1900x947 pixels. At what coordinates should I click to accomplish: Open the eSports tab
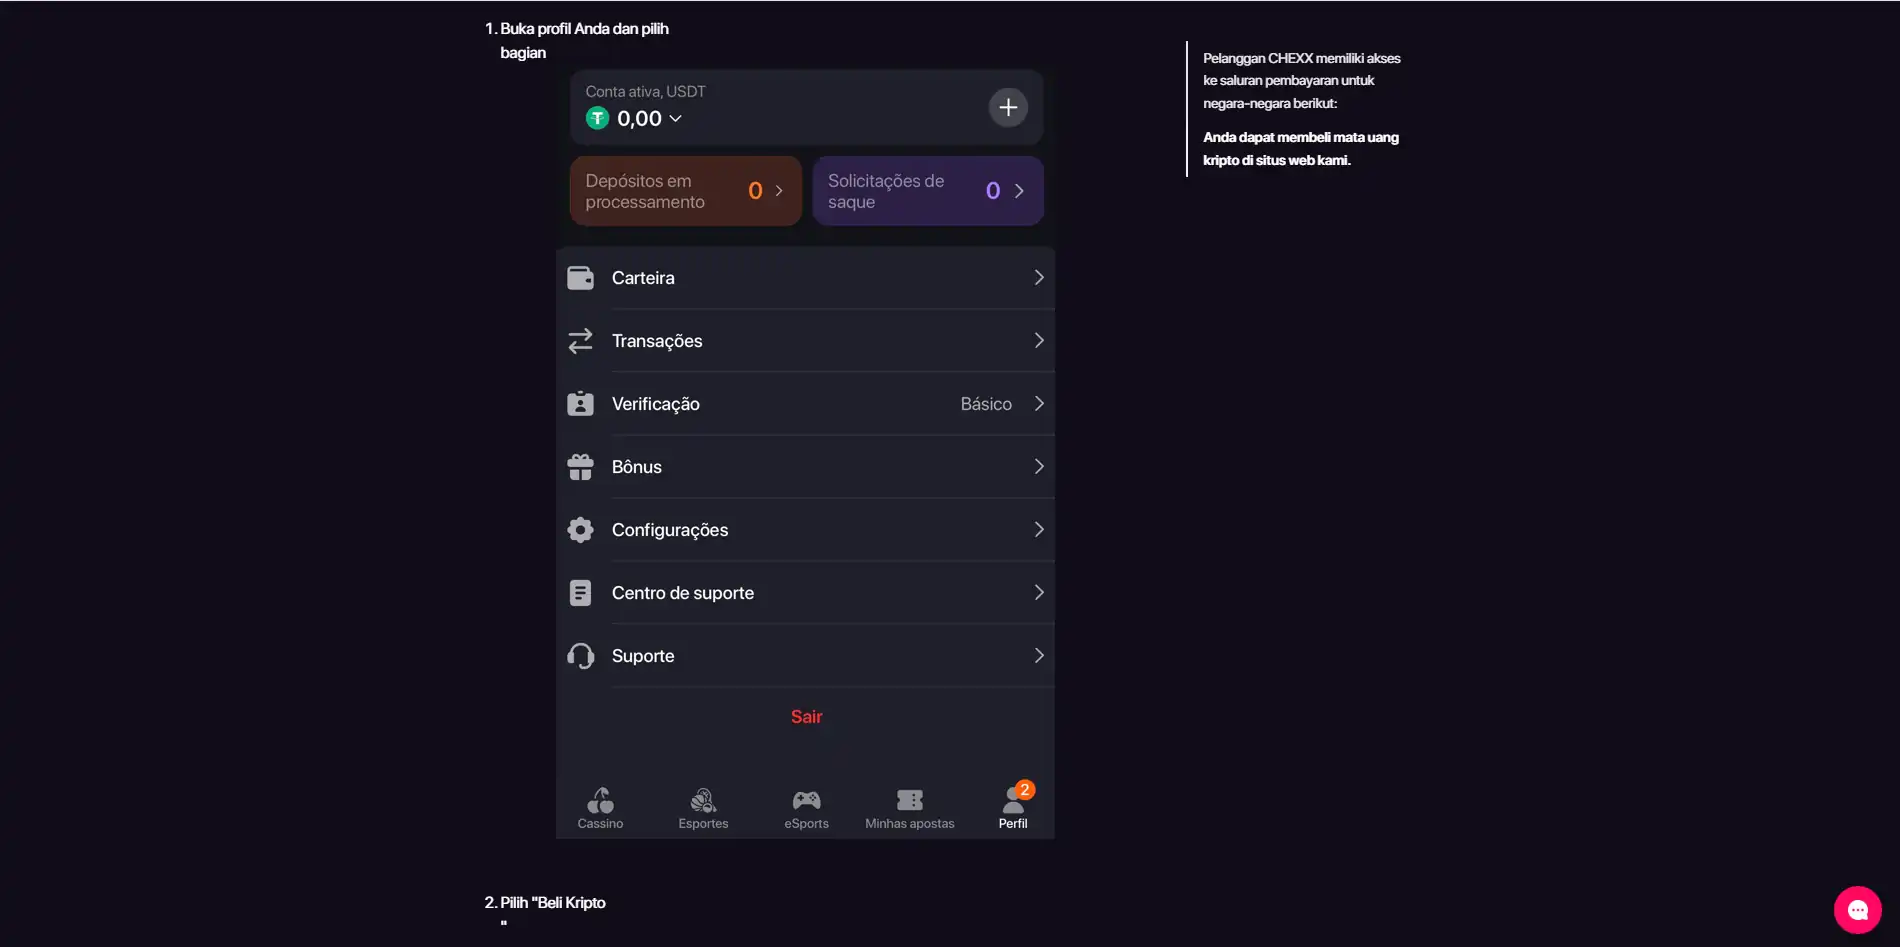pyautogui.click(x=806, y=809)
